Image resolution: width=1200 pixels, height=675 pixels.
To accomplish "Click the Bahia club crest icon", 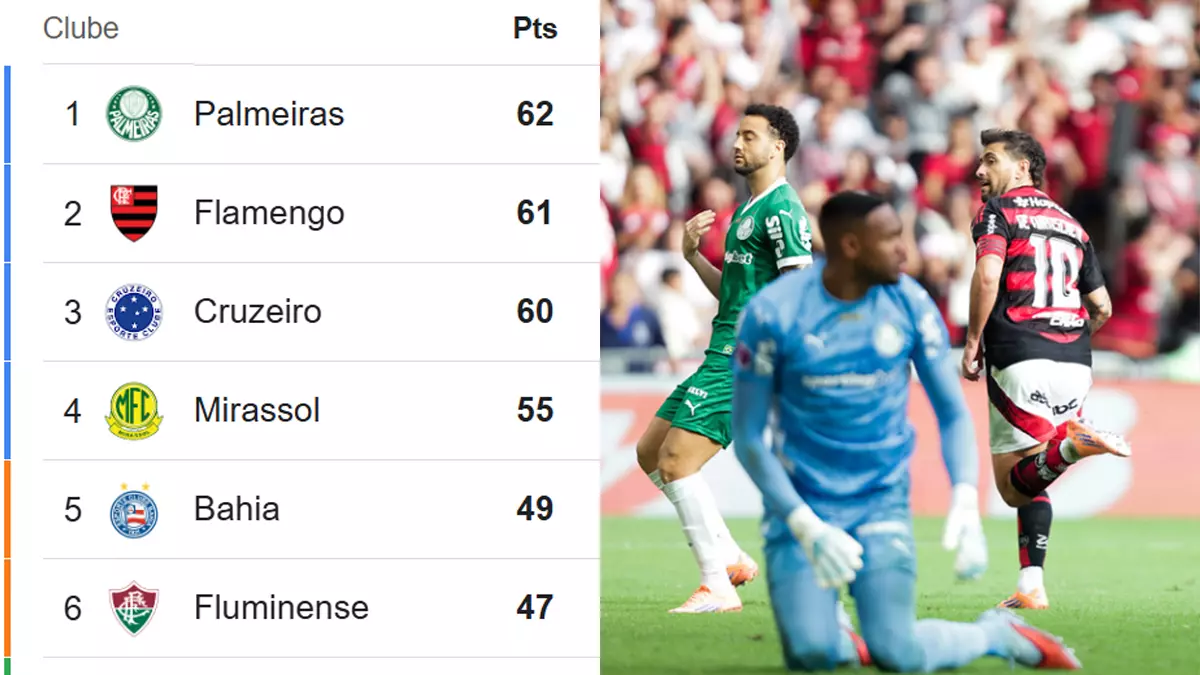I will pos(134,509).
